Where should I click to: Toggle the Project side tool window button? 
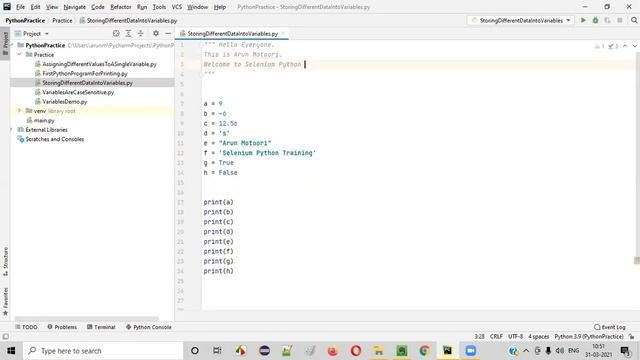(x=5, y=43)
